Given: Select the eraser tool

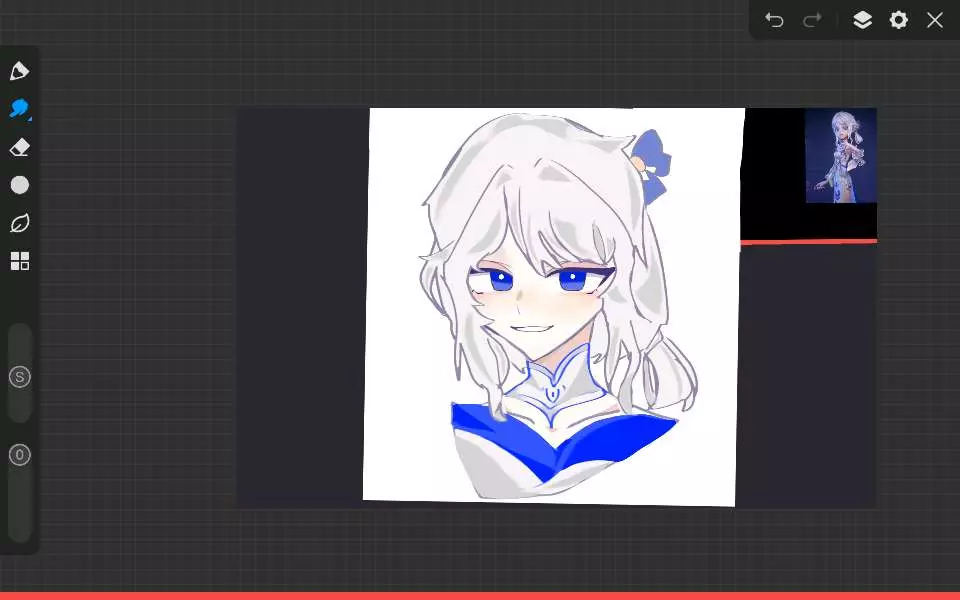Looking at the screenshot, I should (20, 148).
